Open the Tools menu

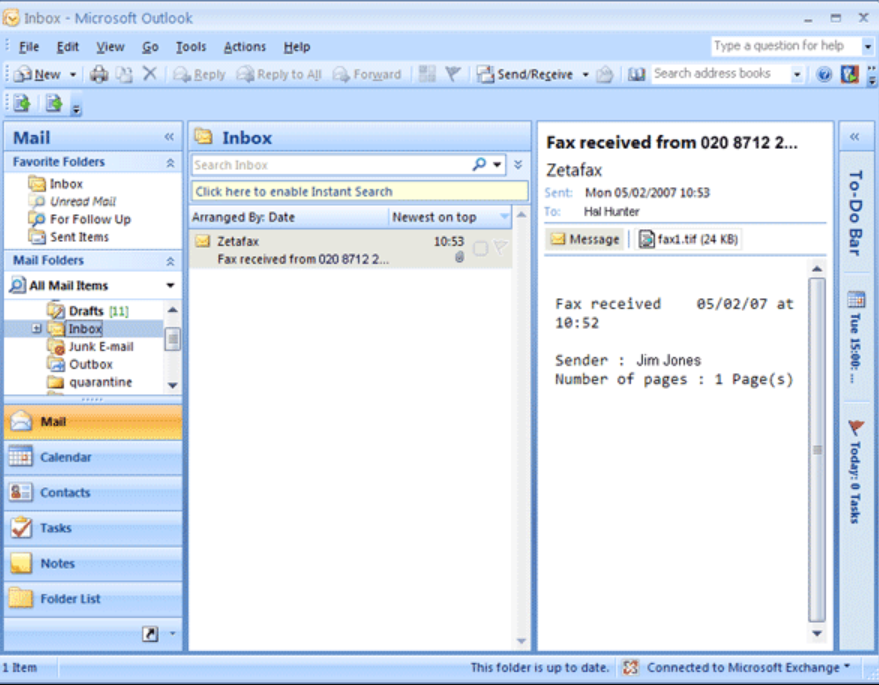(191, 47)
